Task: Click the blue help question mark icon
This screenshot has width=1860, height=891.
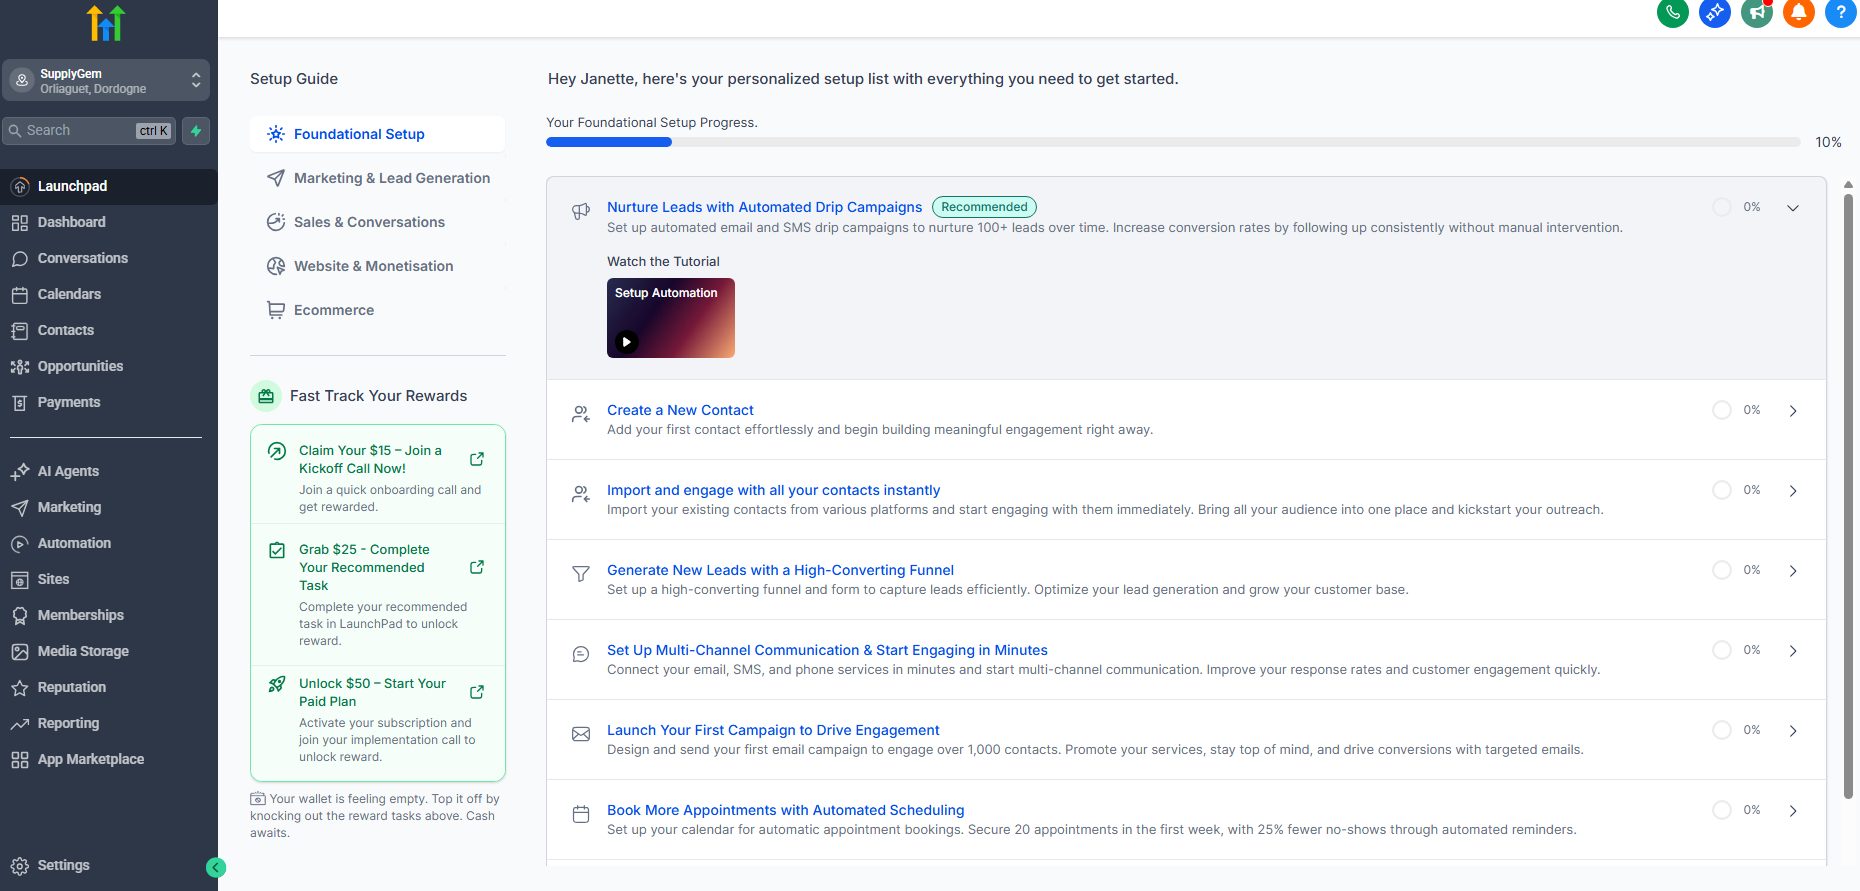Action: click(x=1841, y=12)
